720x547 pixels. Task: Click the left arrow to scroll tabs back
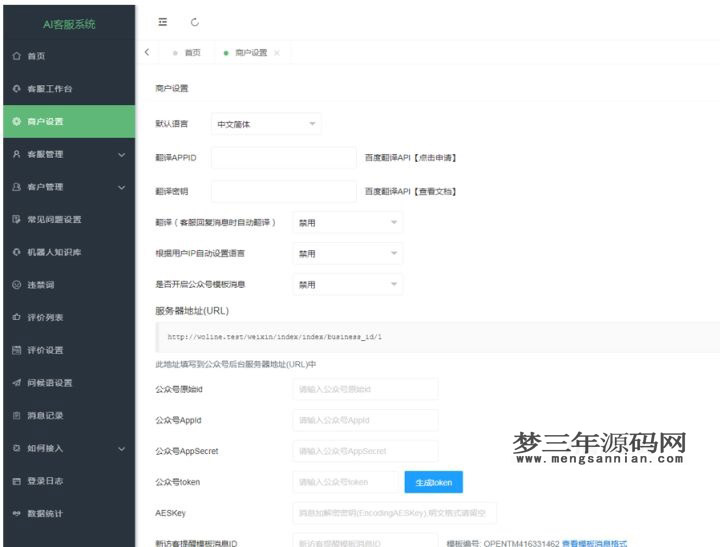147,52
